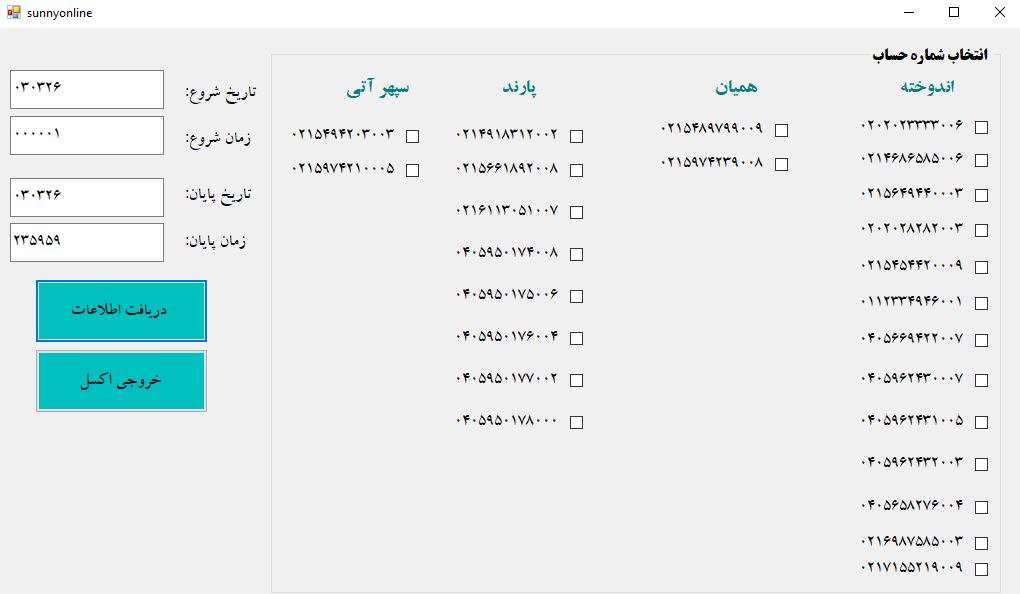Screen dimensions: 1020x594
Task: Click the sunnyonline app icon in title bar
Action: pos(14,12)
